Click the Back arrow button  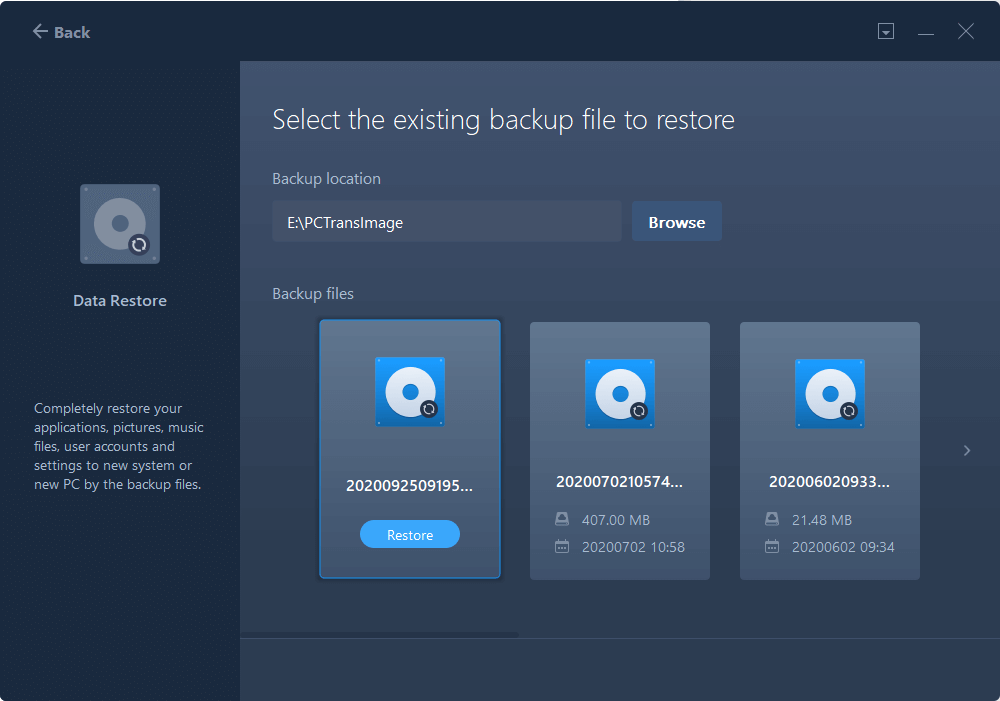click(60, 32)
